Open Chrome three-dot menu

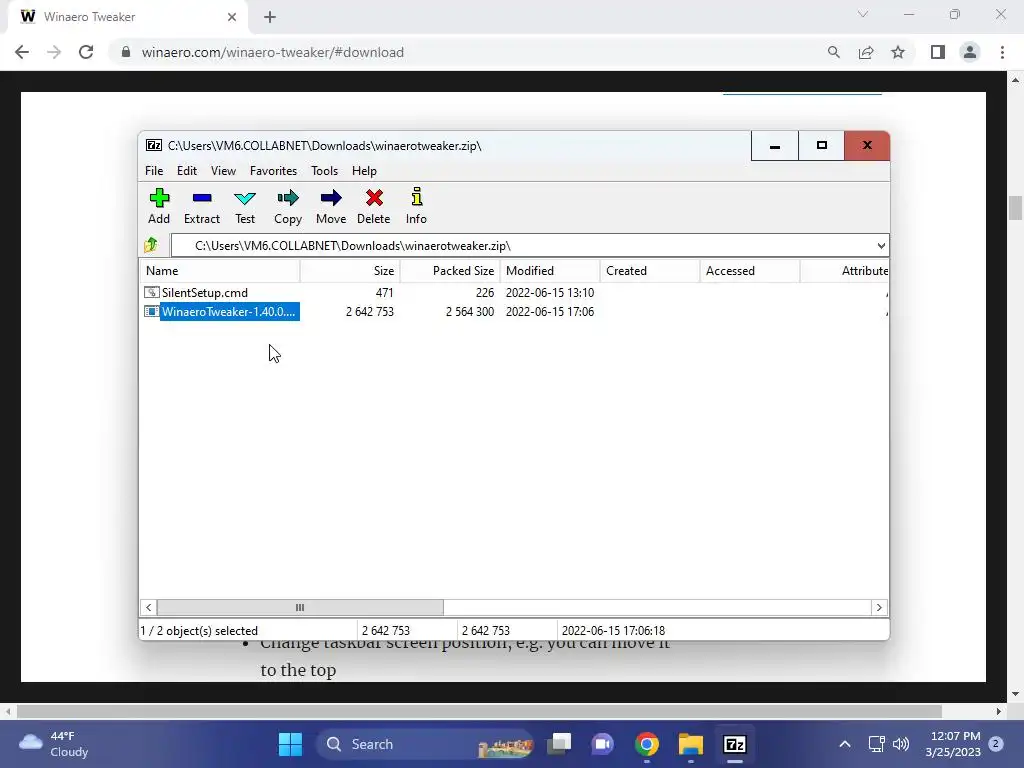click(x=1002, y=52)
